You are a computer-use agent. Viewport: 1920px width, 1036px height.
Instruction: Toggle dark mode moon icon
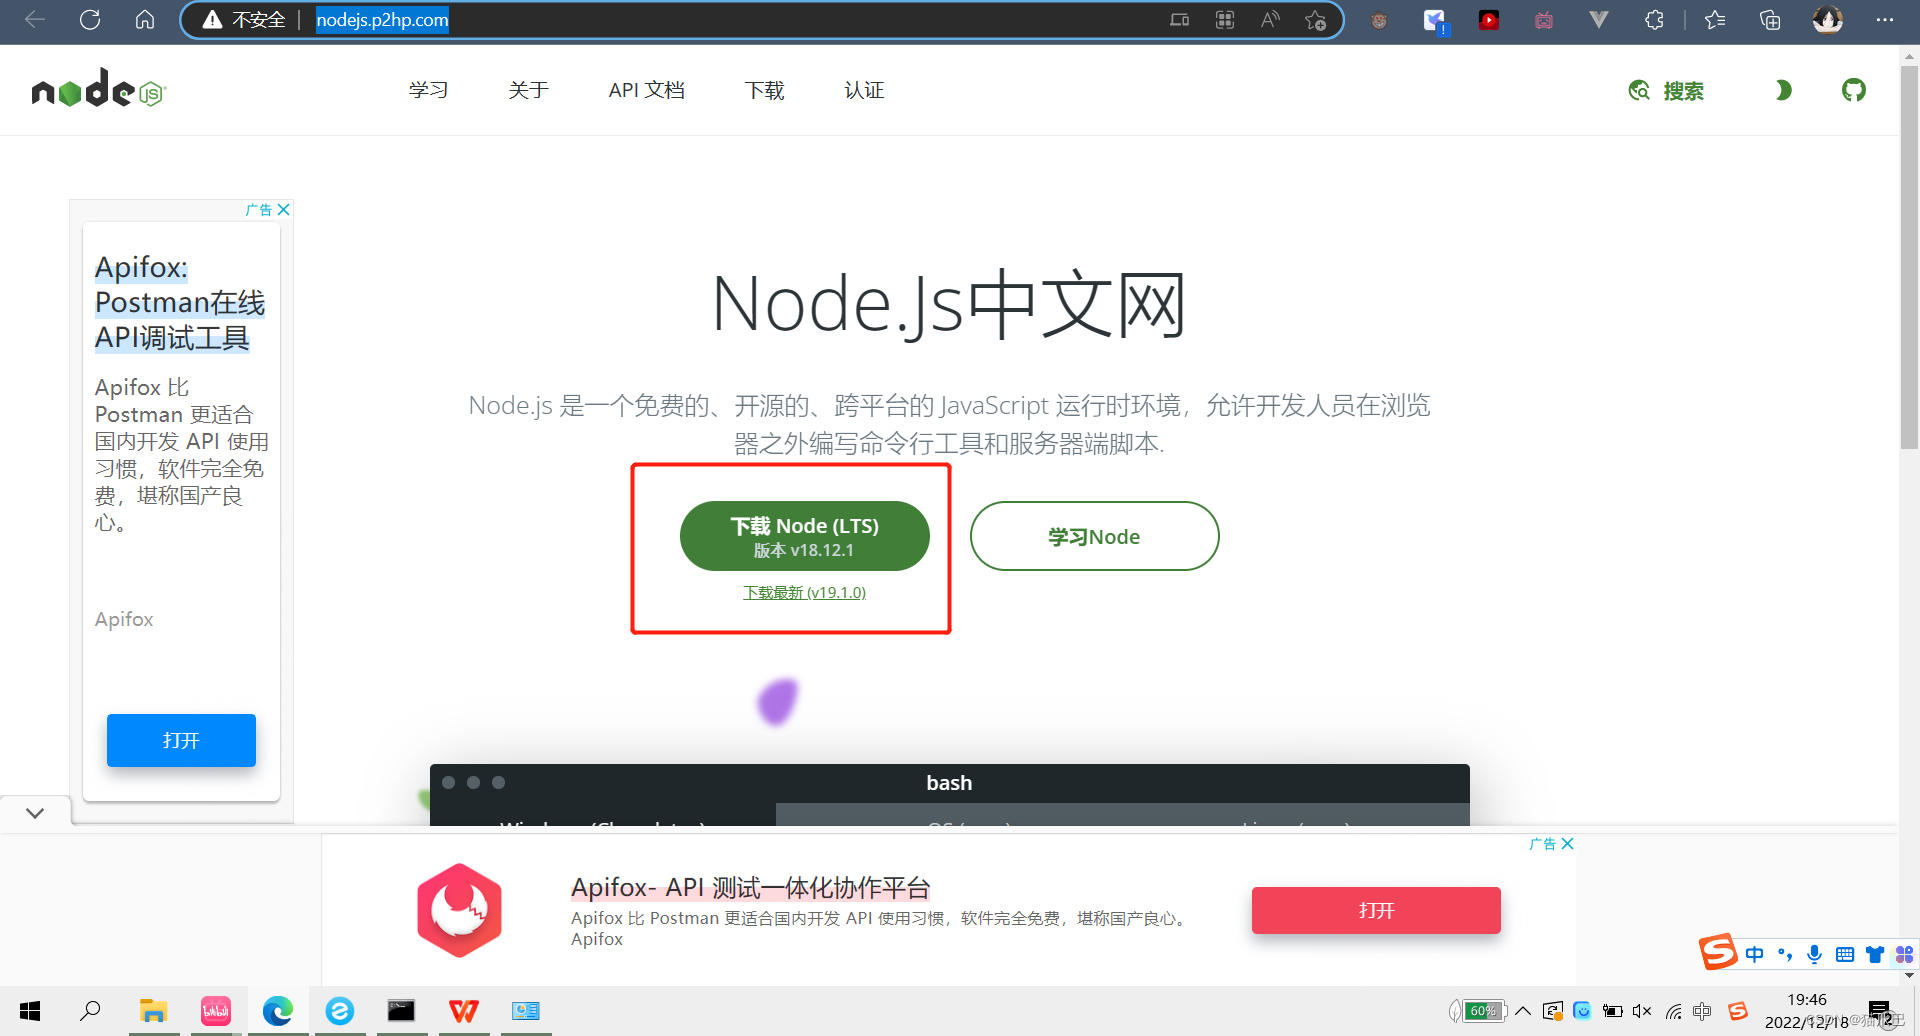tap(1783, 90)
